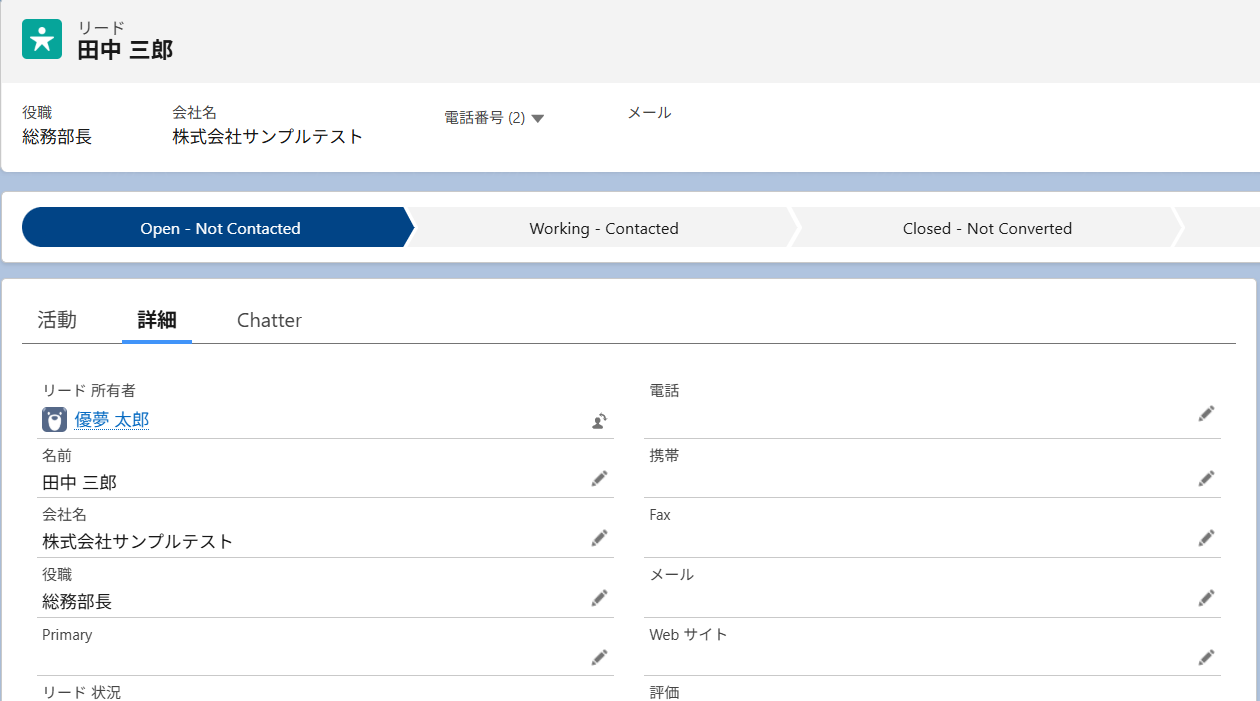Switch to the 活動 tab

click(57, 320)
